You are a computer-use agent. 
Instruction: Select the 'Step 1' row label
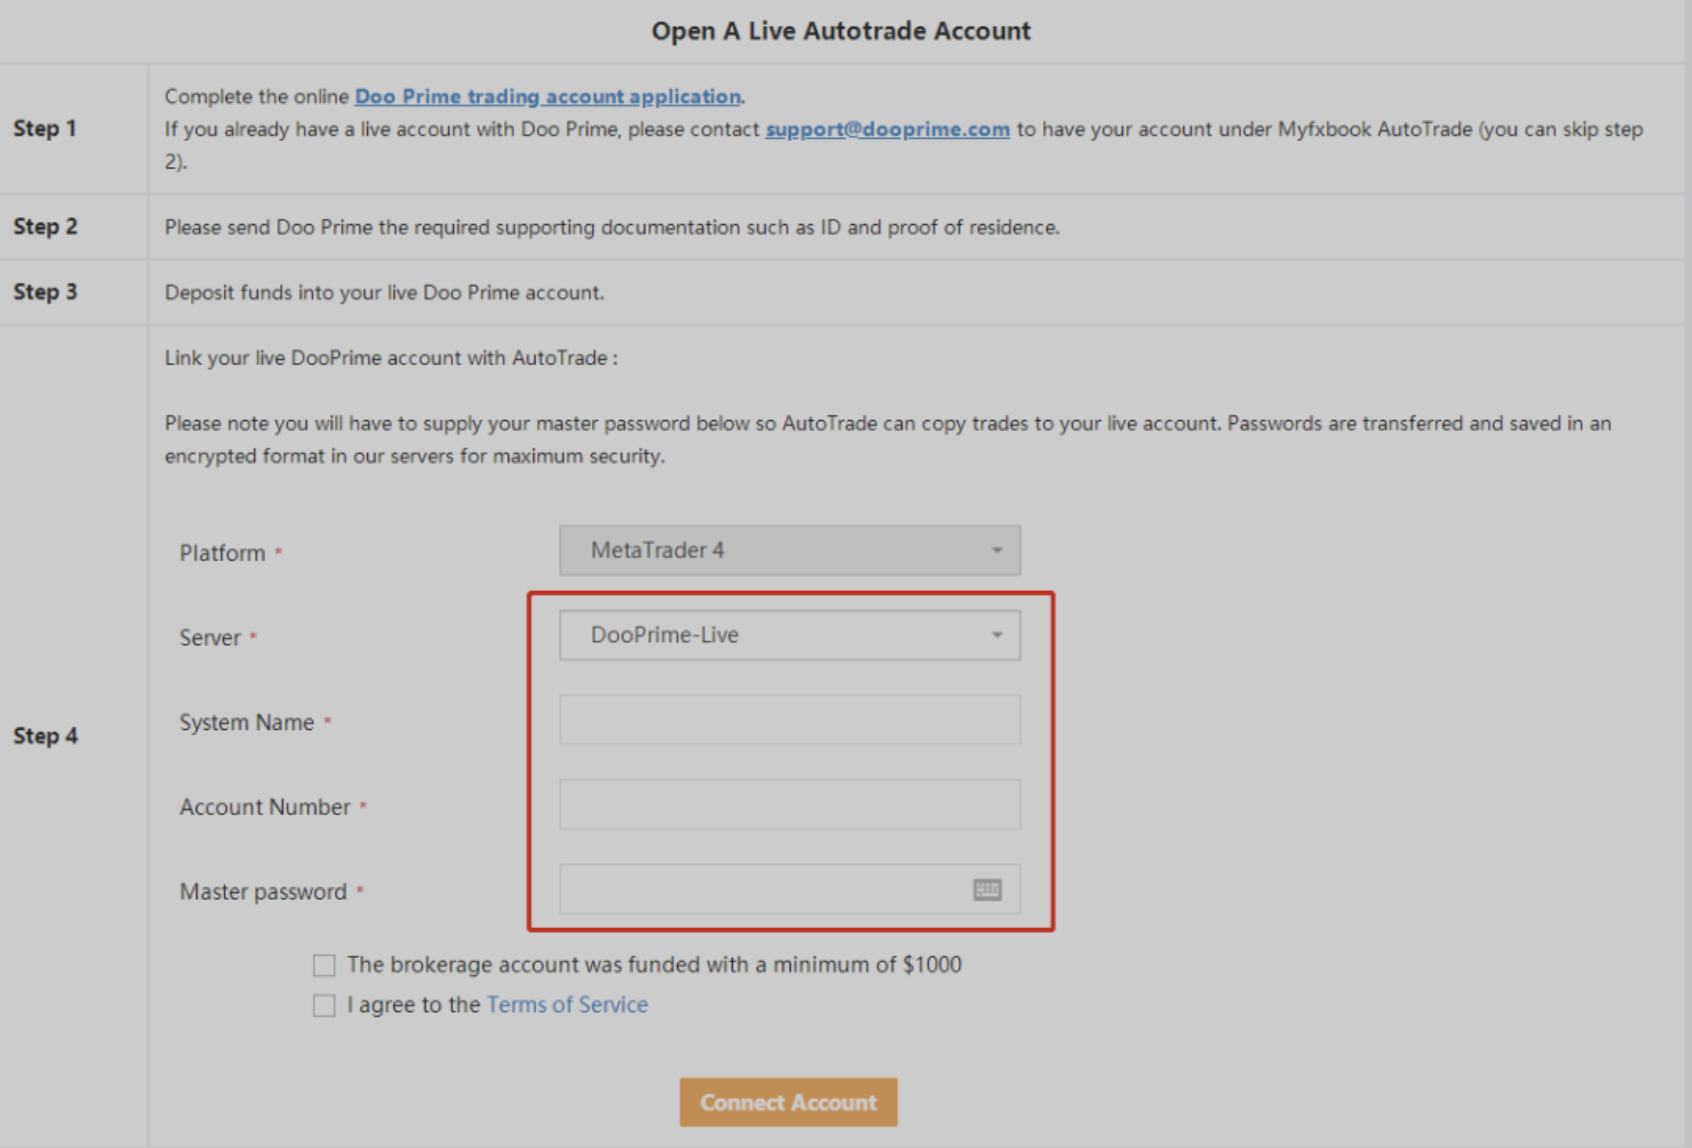pos(45,128)
